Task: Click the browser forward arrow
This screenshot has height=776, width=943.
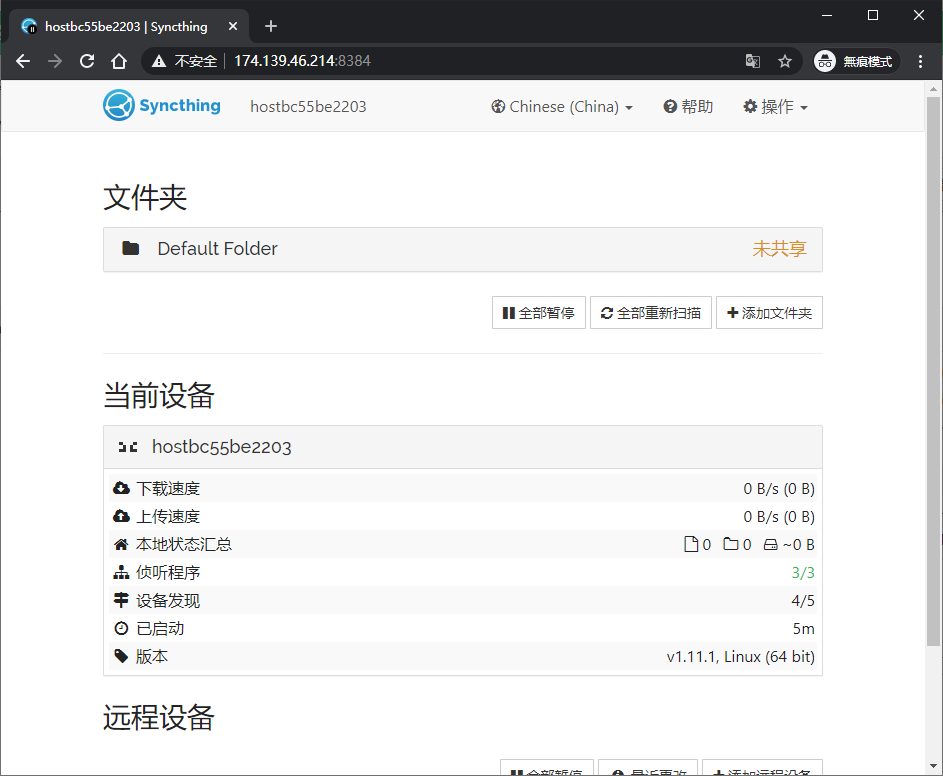Action: (x=55, y=61)
